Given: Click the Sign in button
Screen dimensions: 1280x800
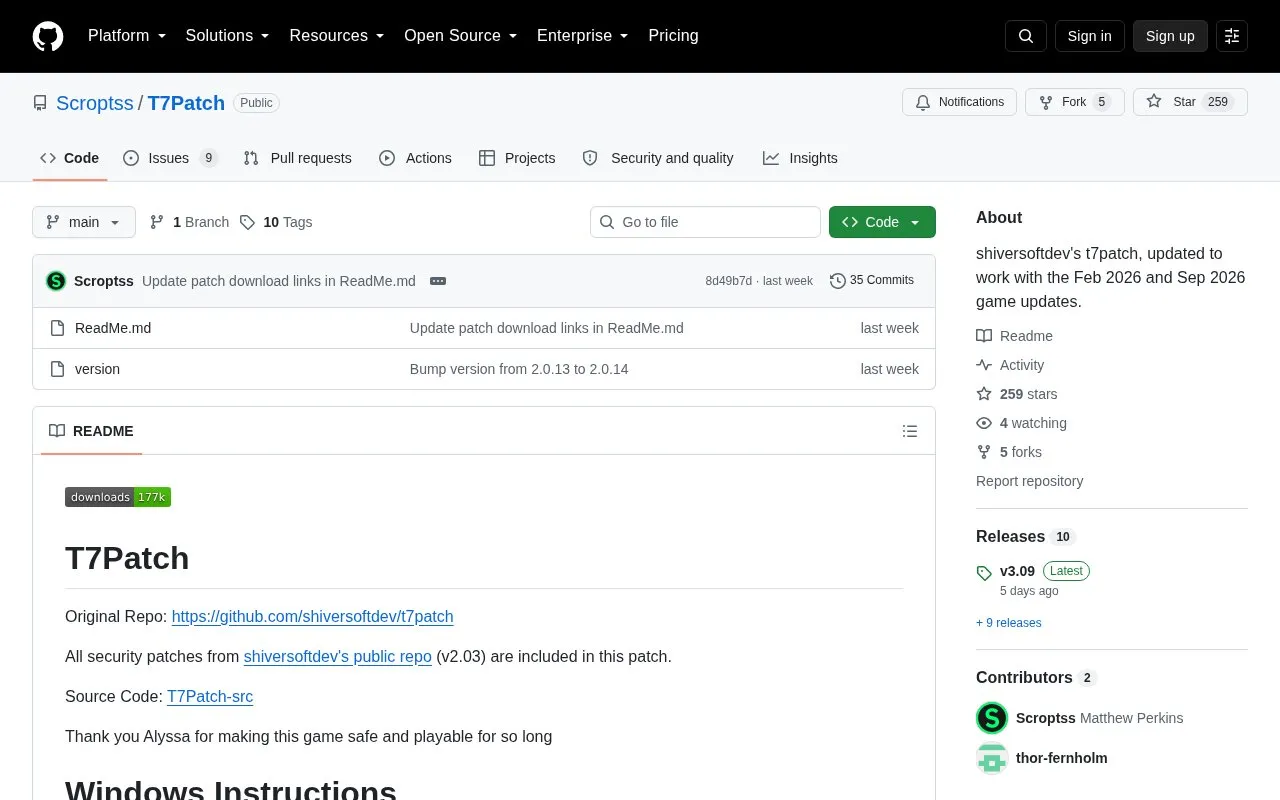Looking at the screenshot, I should [x=1089, y=36].
